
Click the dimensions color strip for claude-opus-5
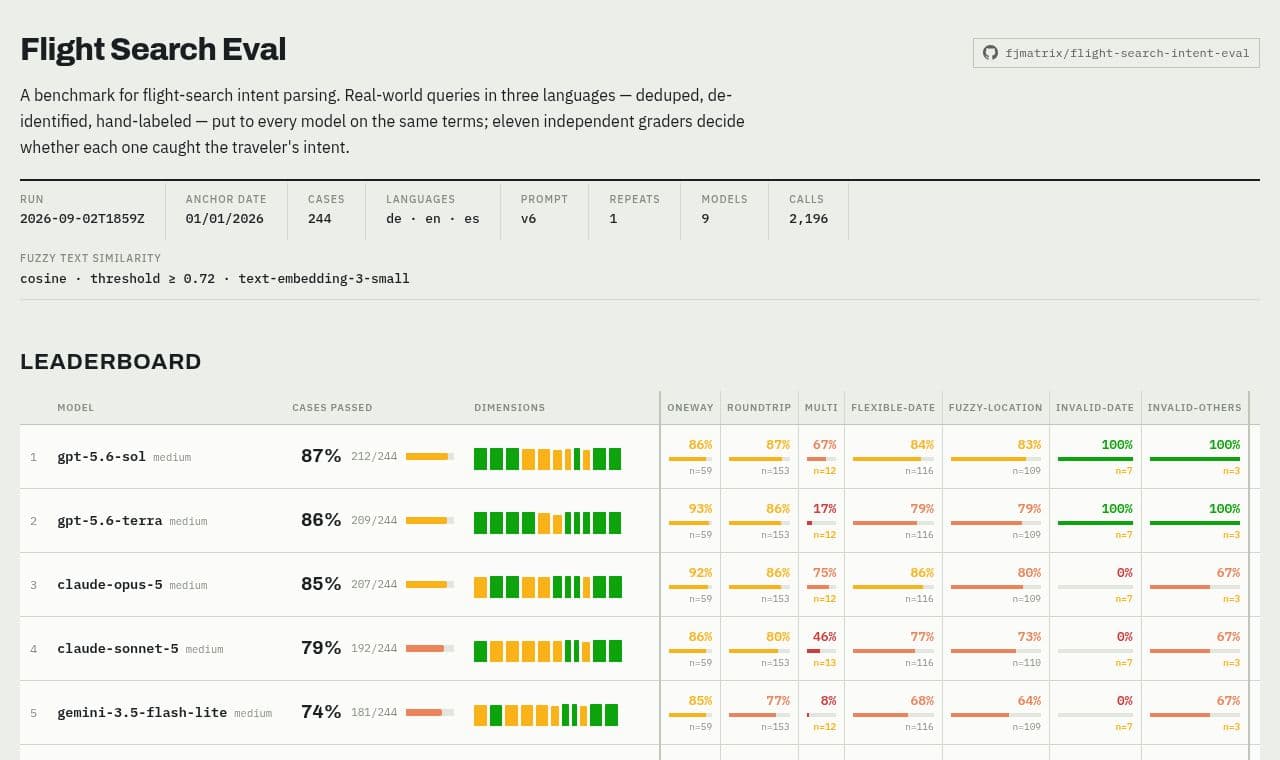coord(548,587)
